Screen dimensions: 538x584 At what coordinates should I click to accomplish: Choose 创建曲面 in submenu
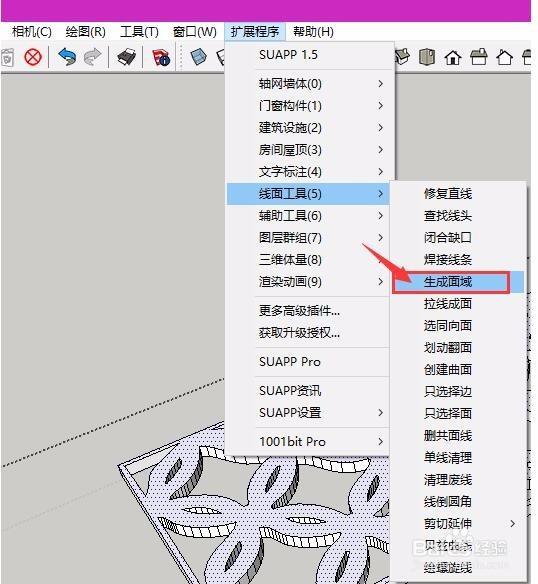458,369
